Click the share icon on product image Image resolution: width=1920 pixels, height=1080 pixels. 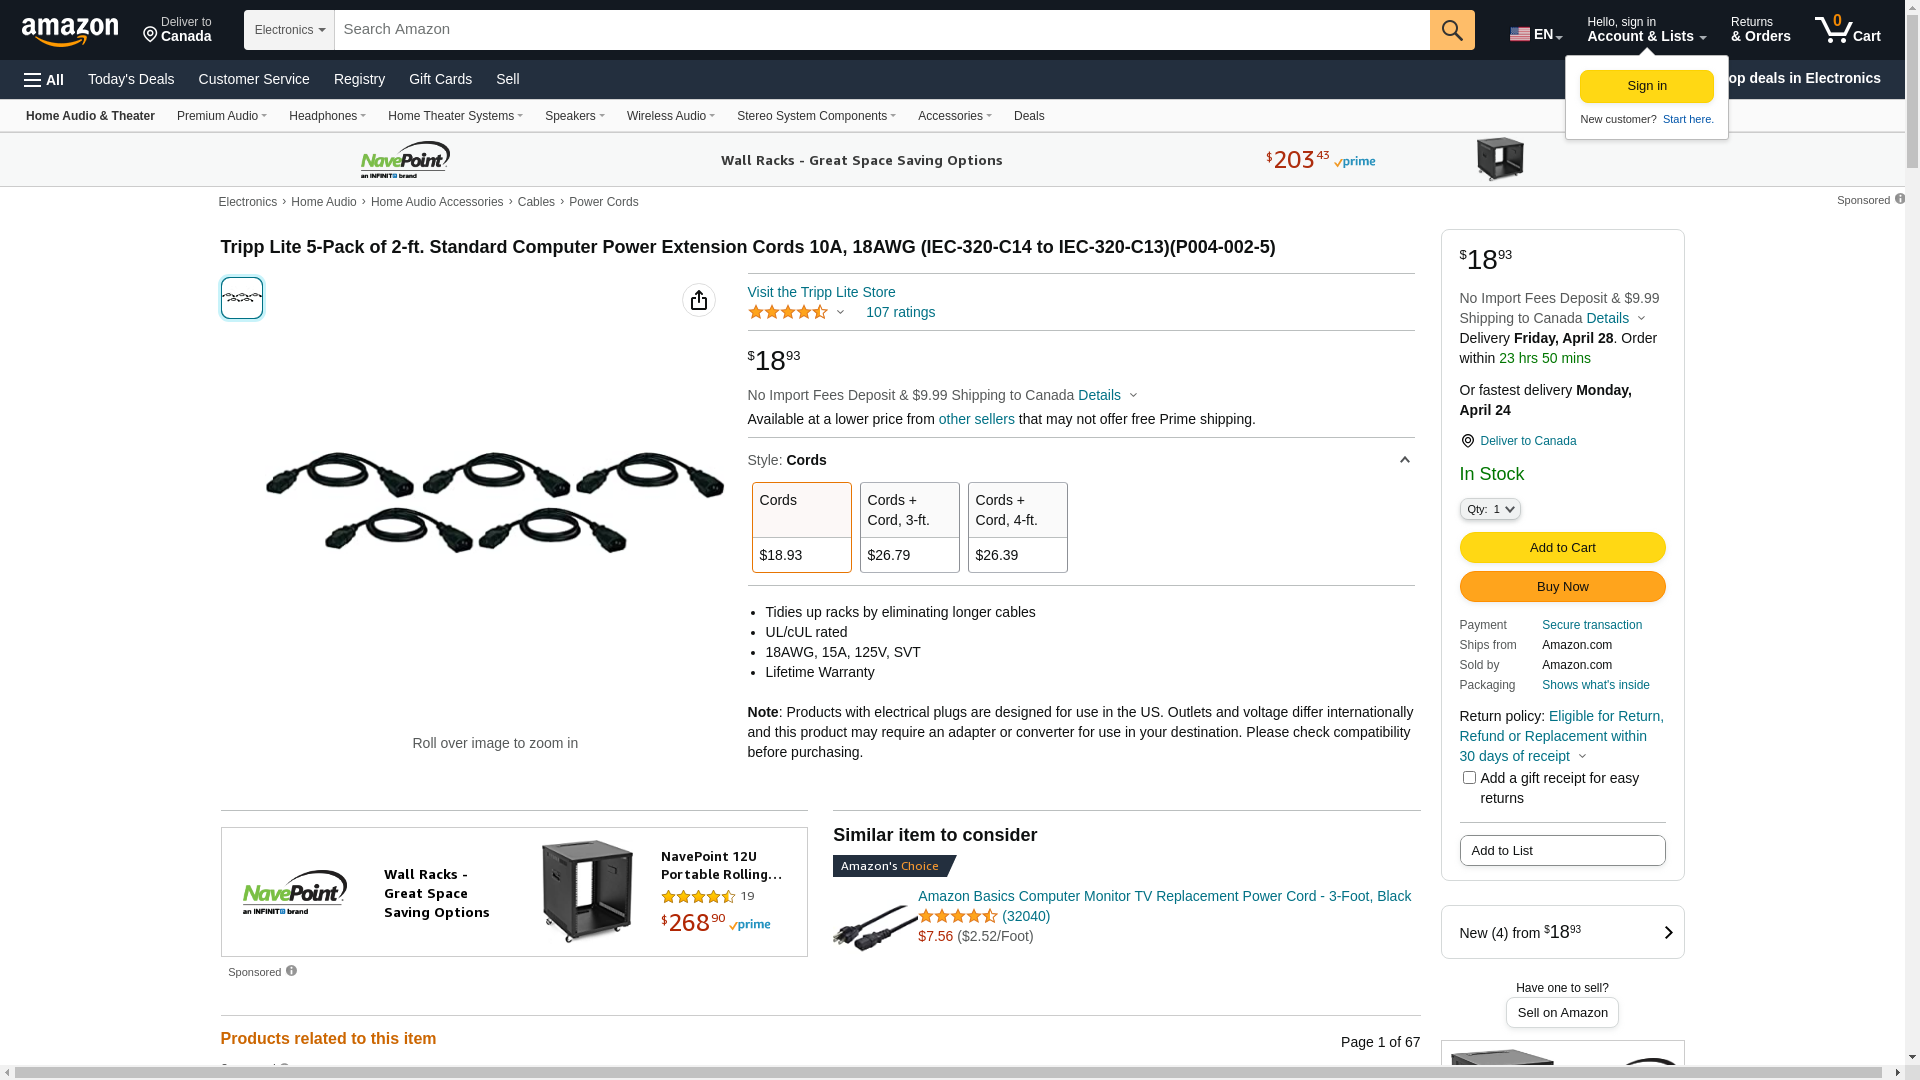[699, 300]
